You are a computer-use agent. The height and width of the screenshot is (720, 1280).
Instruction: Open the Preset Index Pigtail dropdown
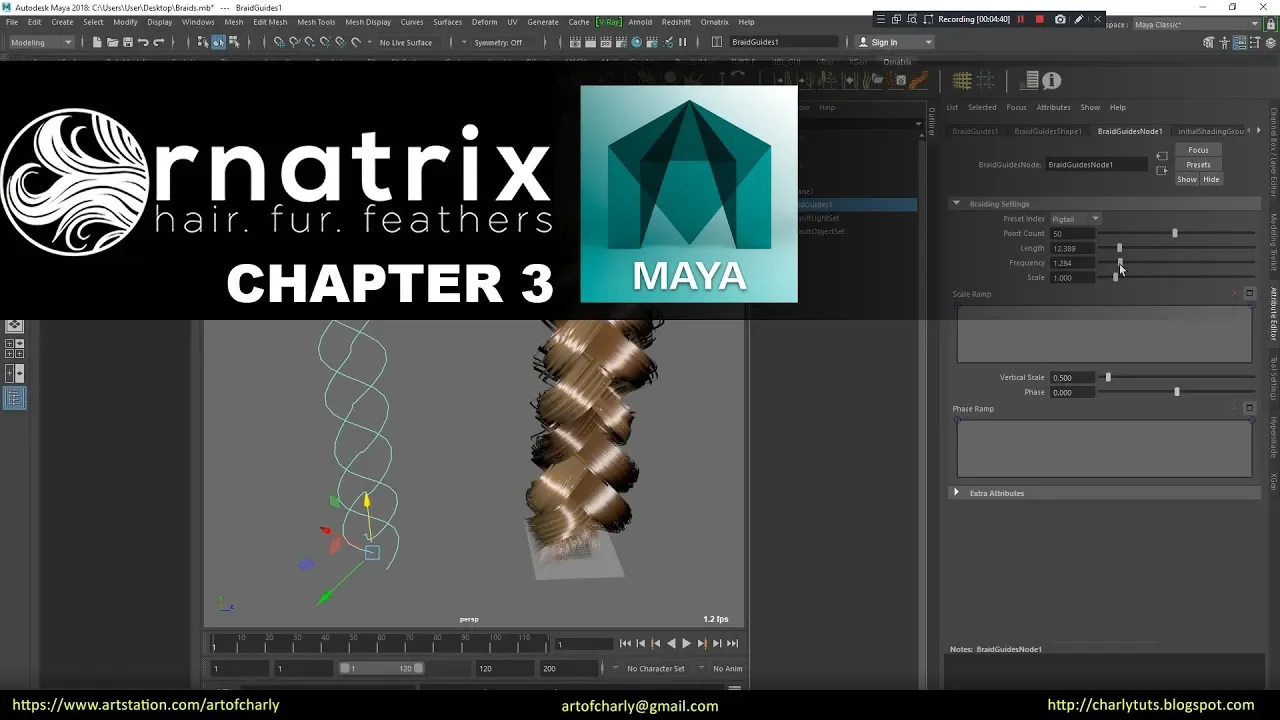pyautogui.click(x=1075, y=219)
